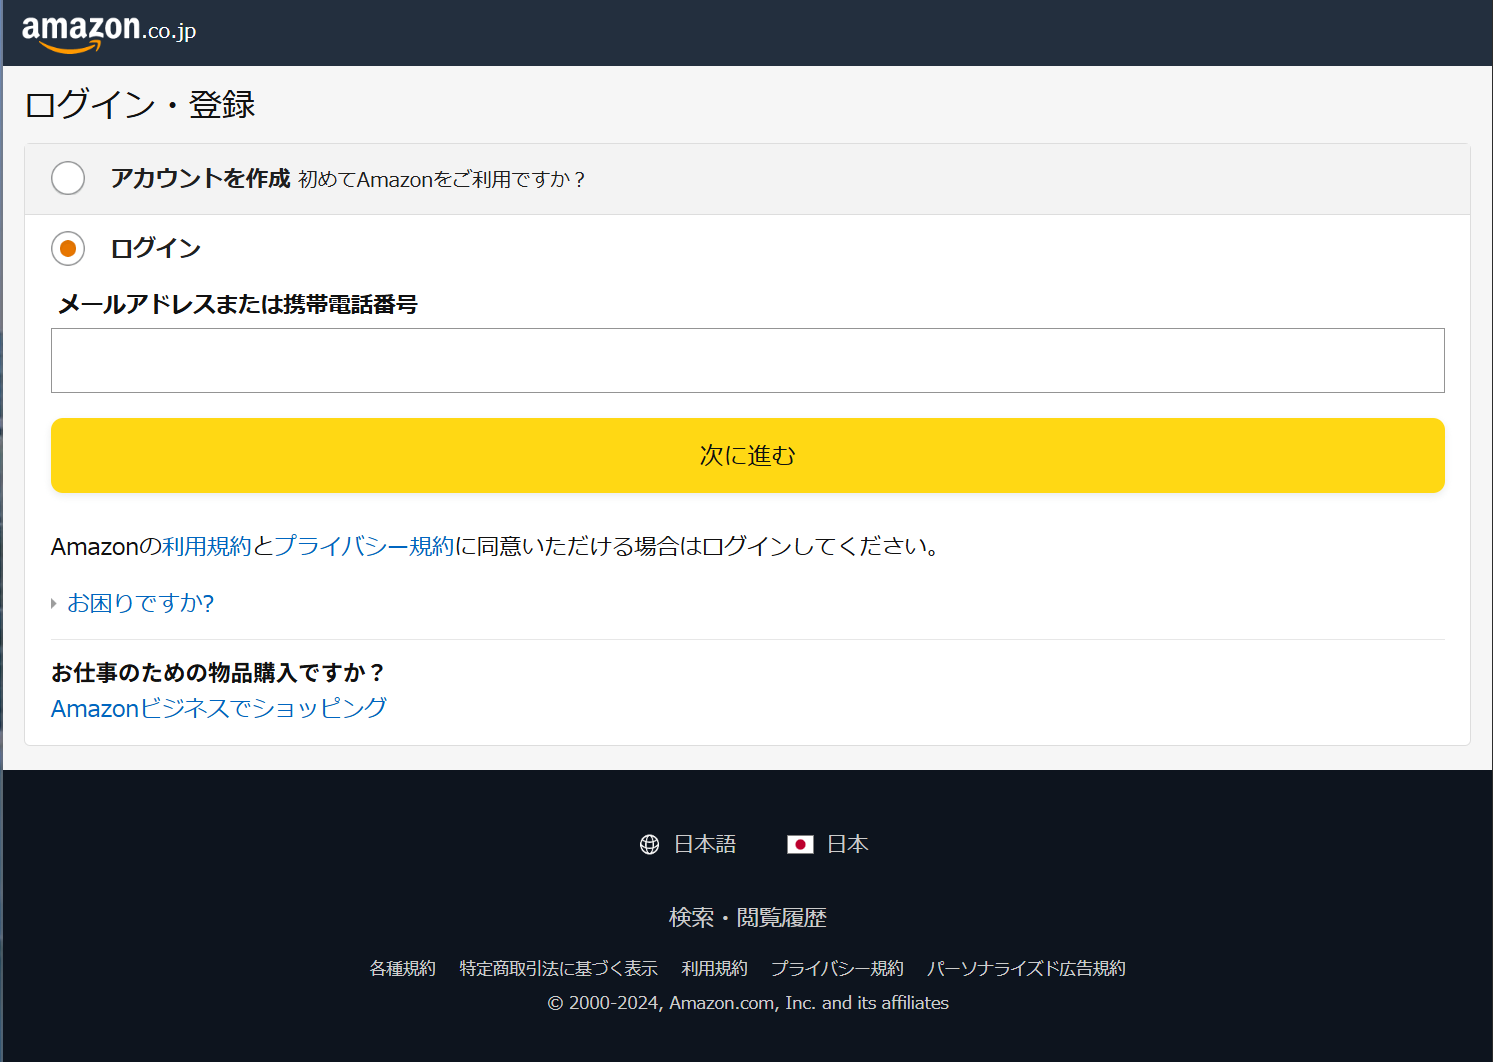
Task: Click the footer プライバシー規約 link
Action: [x=837, y=969]
